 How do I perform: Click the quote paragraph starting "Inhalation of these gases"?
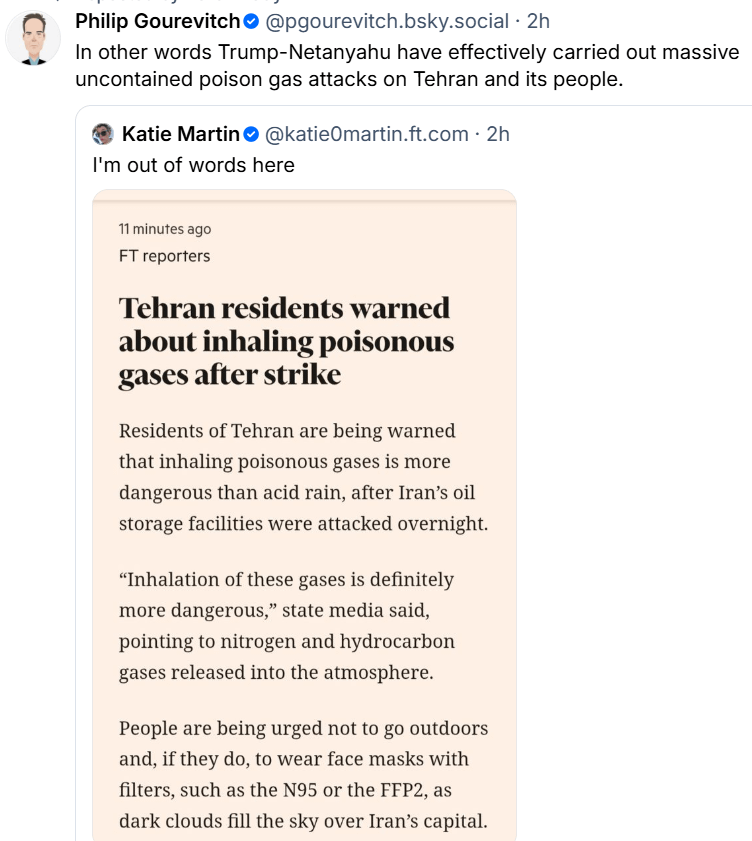287,625
